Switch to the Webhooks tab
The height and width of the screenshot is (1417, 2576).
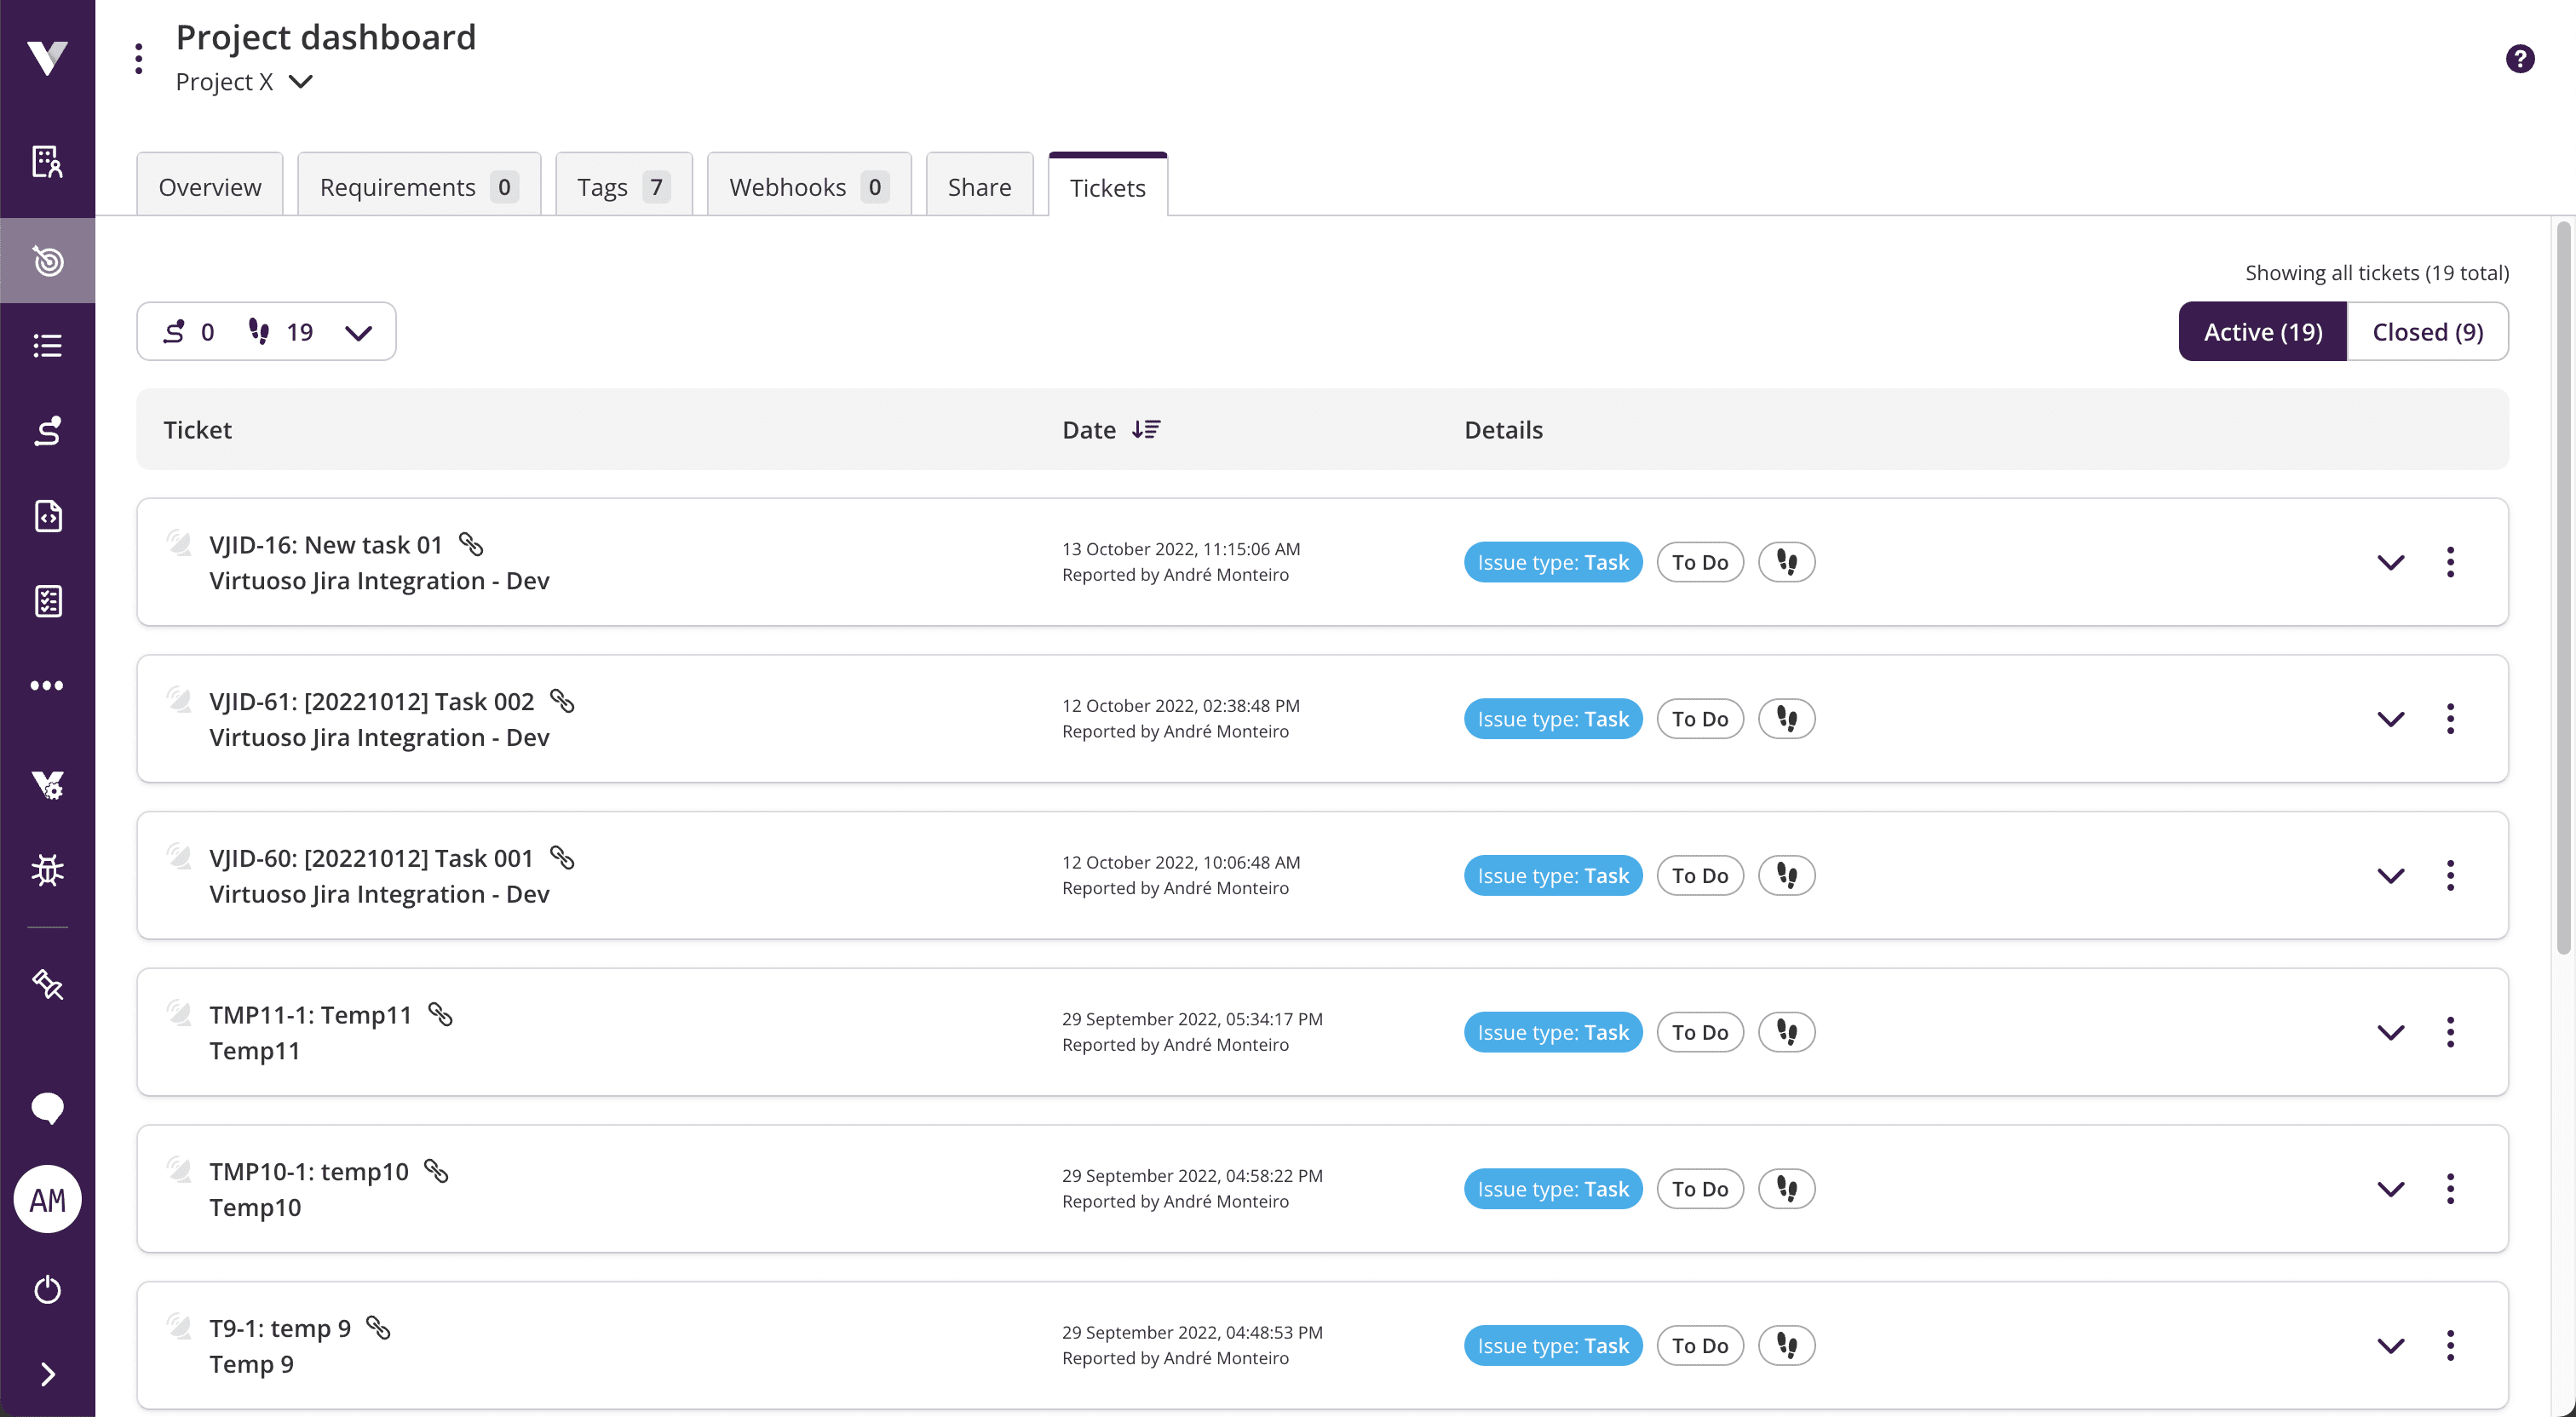(808, 185)
